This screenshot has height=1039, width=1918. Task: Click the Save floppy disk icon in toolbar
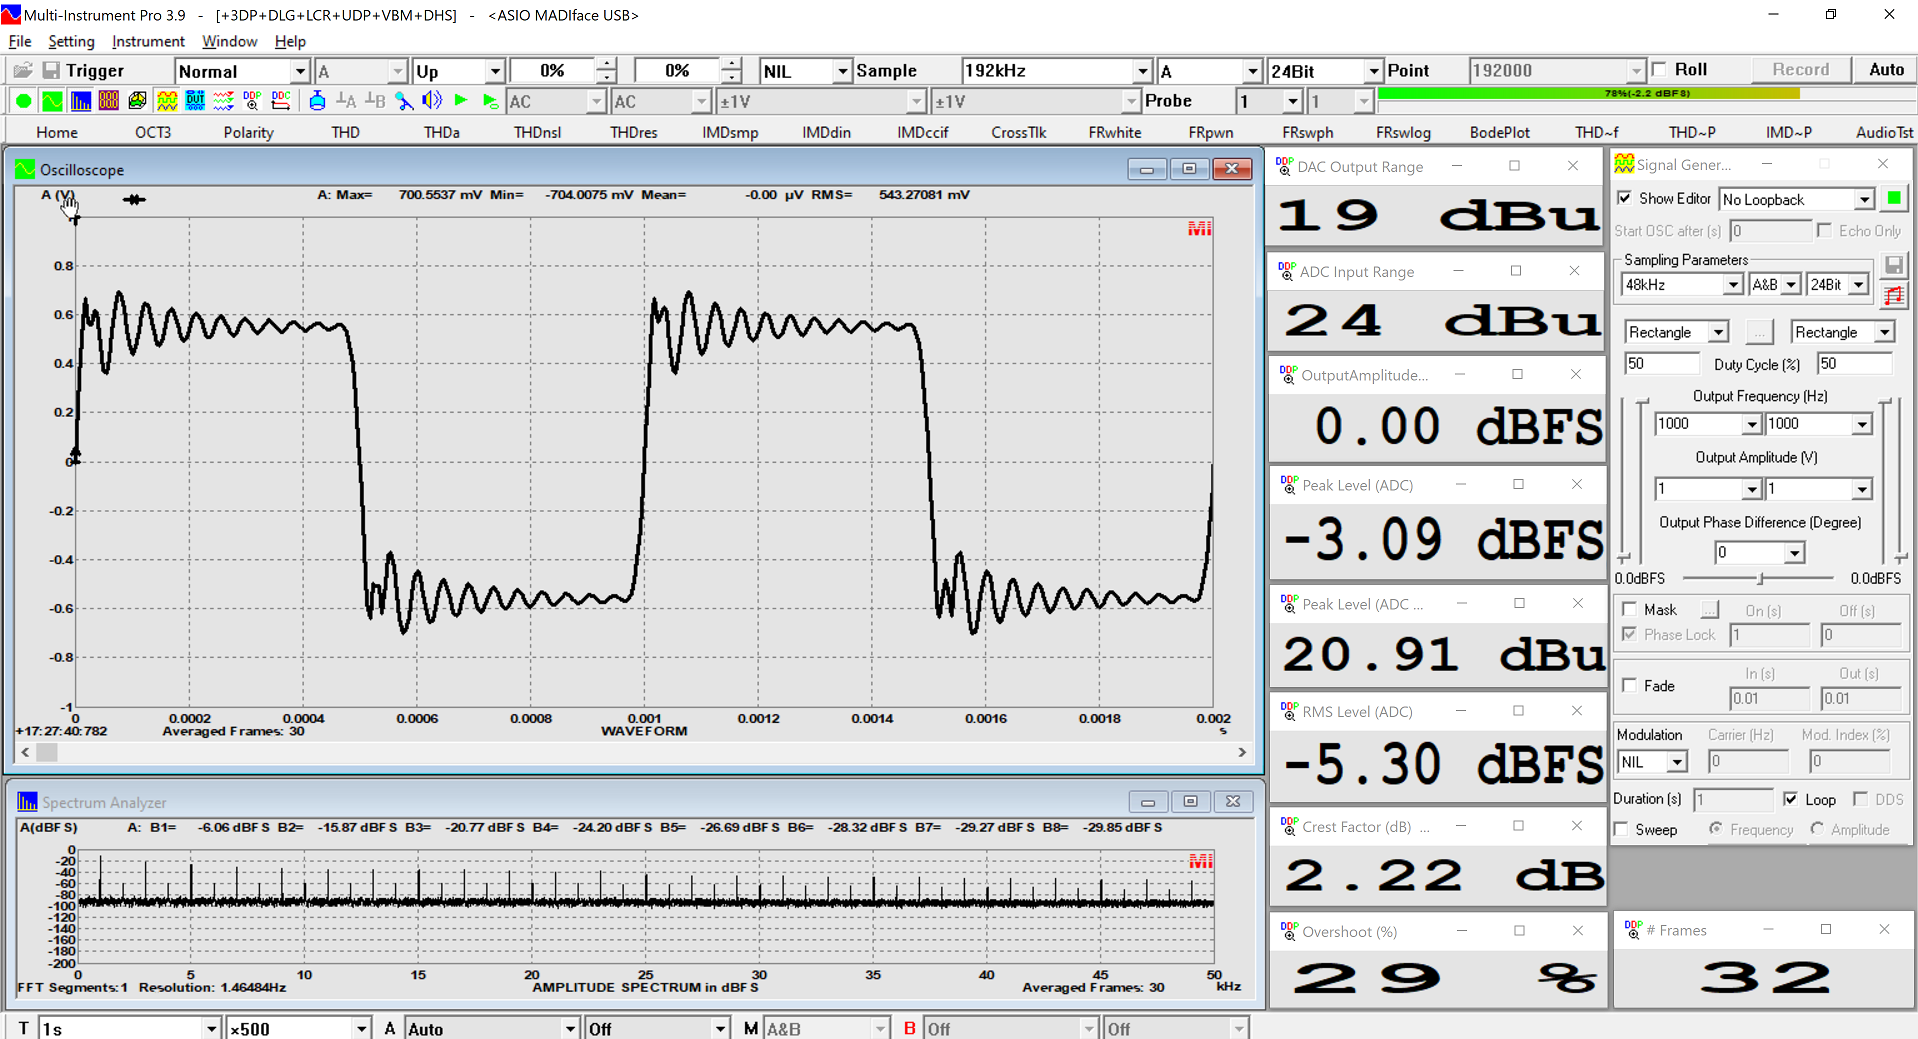(x=51, y=70)
